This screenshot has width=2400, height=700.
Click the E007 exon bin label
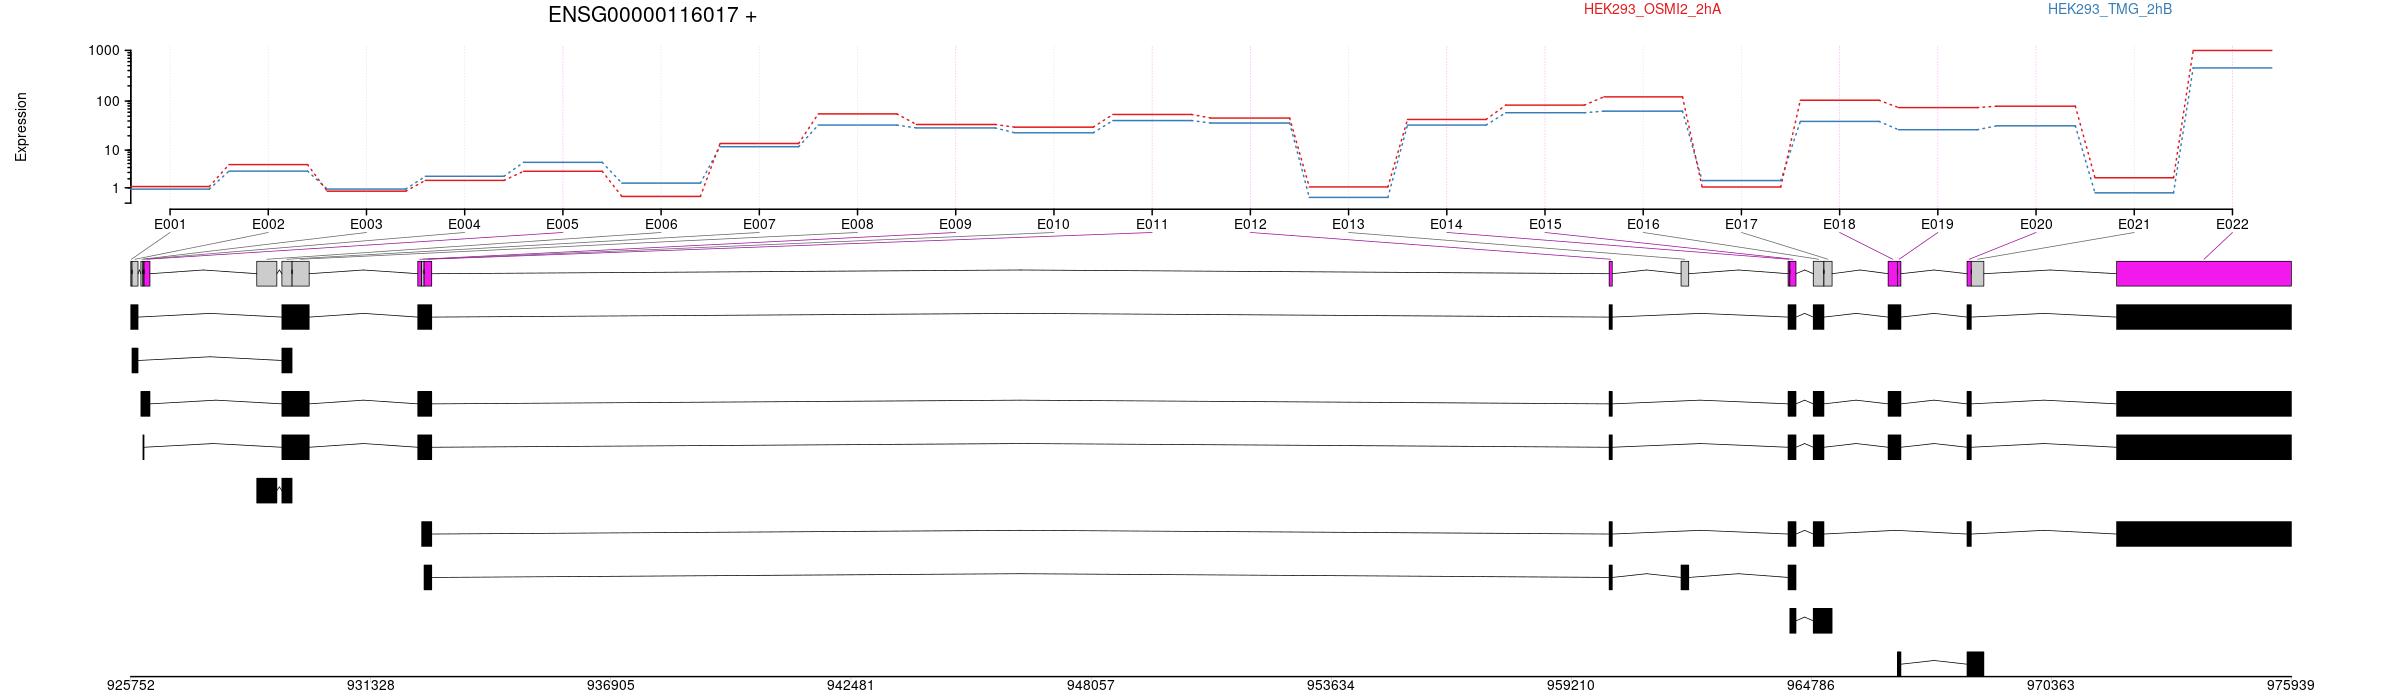click(759, 224)
